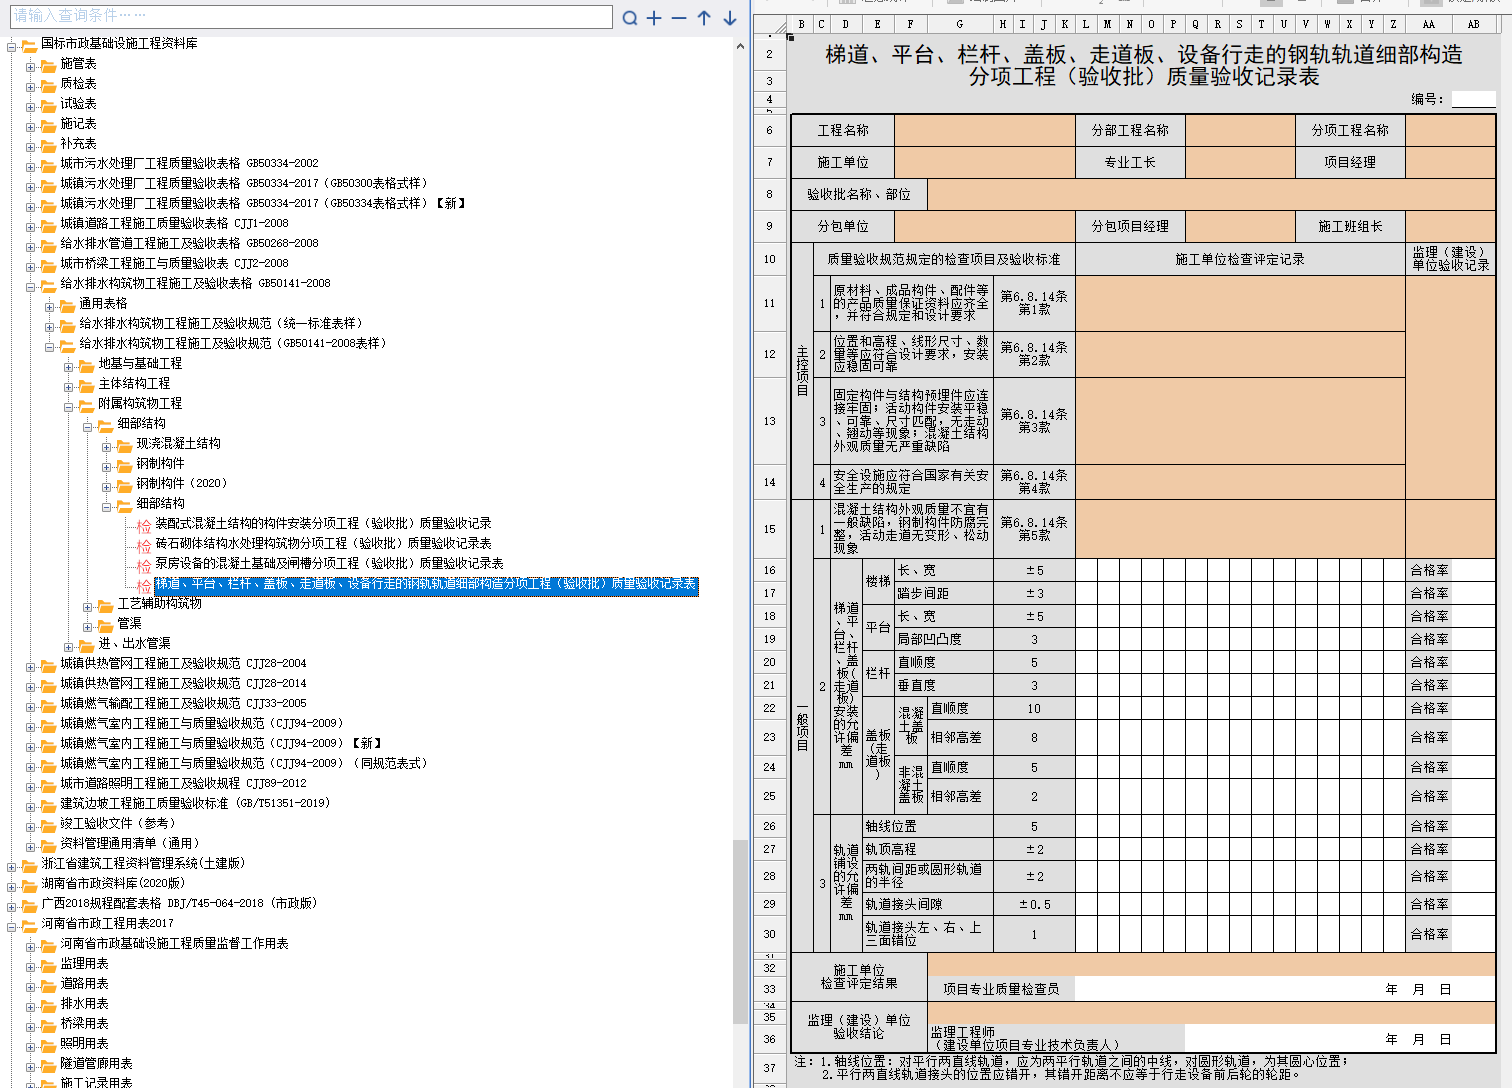Select 城市桥梁工程施工与质量验收表 CJJ2-2008
Image resolution: width=1512 pixels, height=1088 pixels.
click(174, 263)
